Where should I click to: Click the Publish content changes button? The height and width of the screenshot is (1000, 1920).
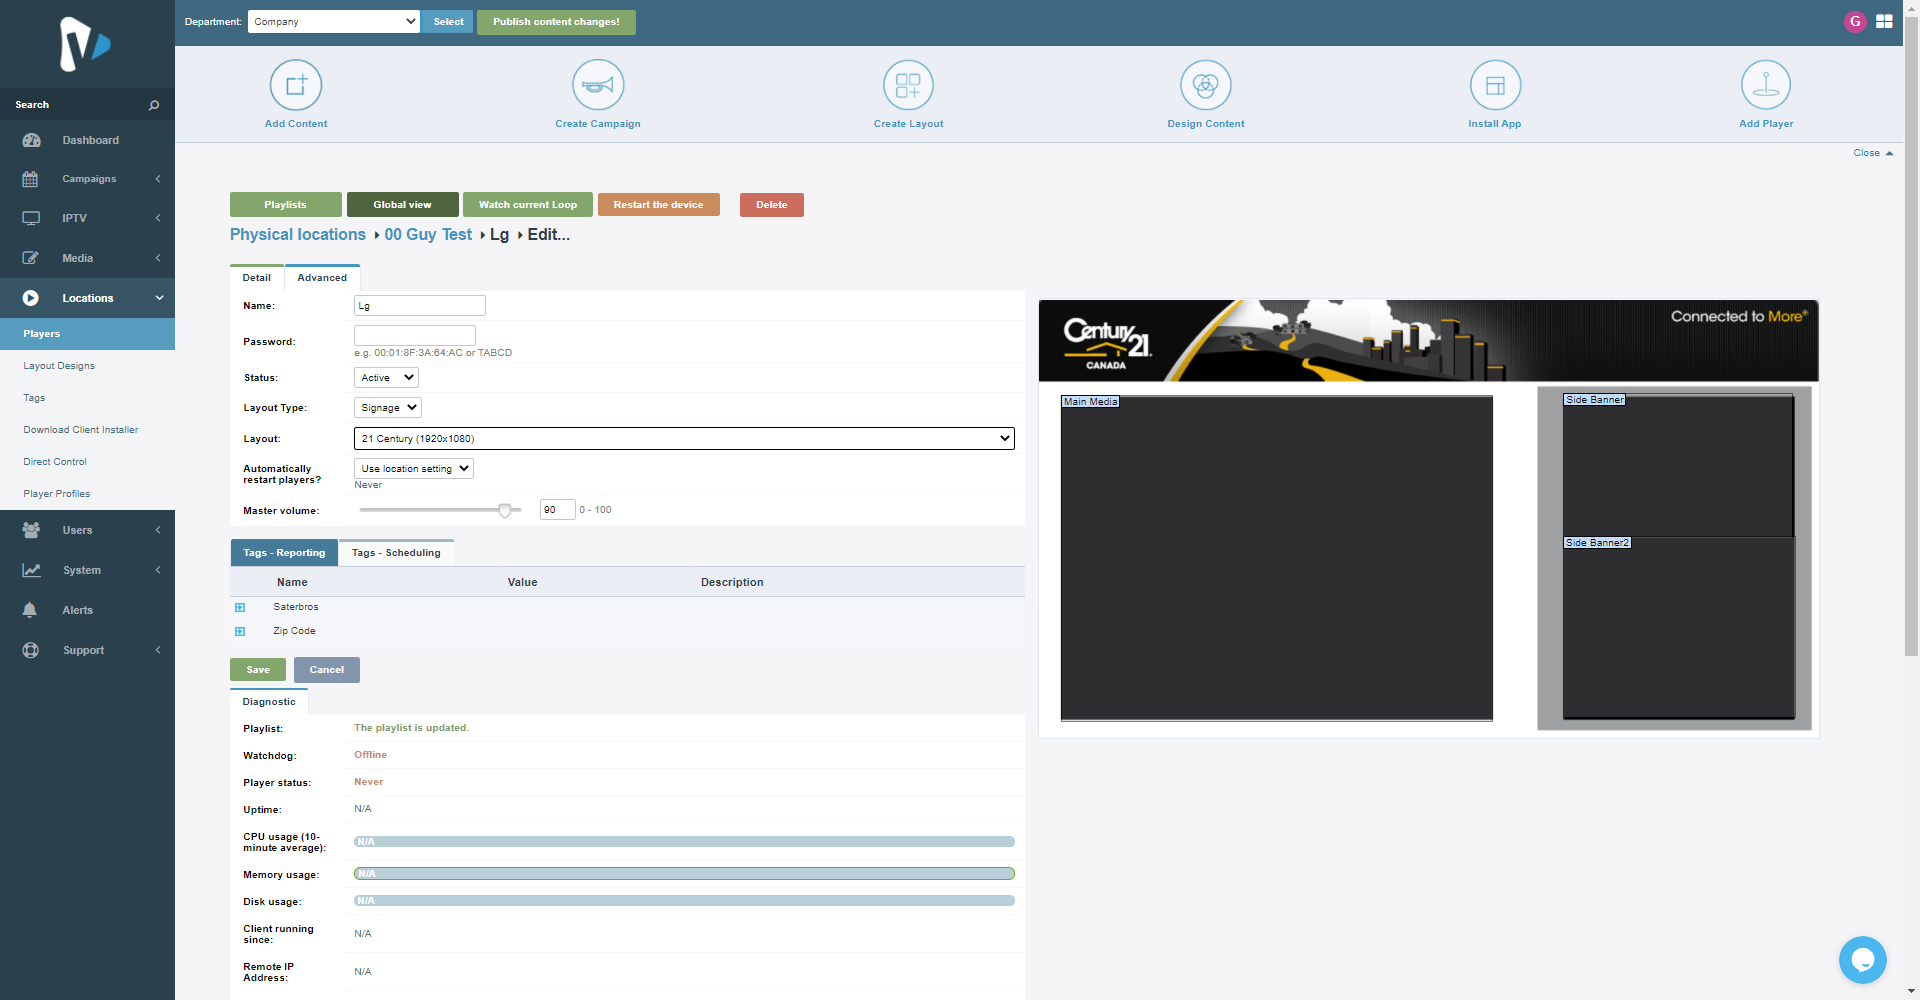coord(556,21)
